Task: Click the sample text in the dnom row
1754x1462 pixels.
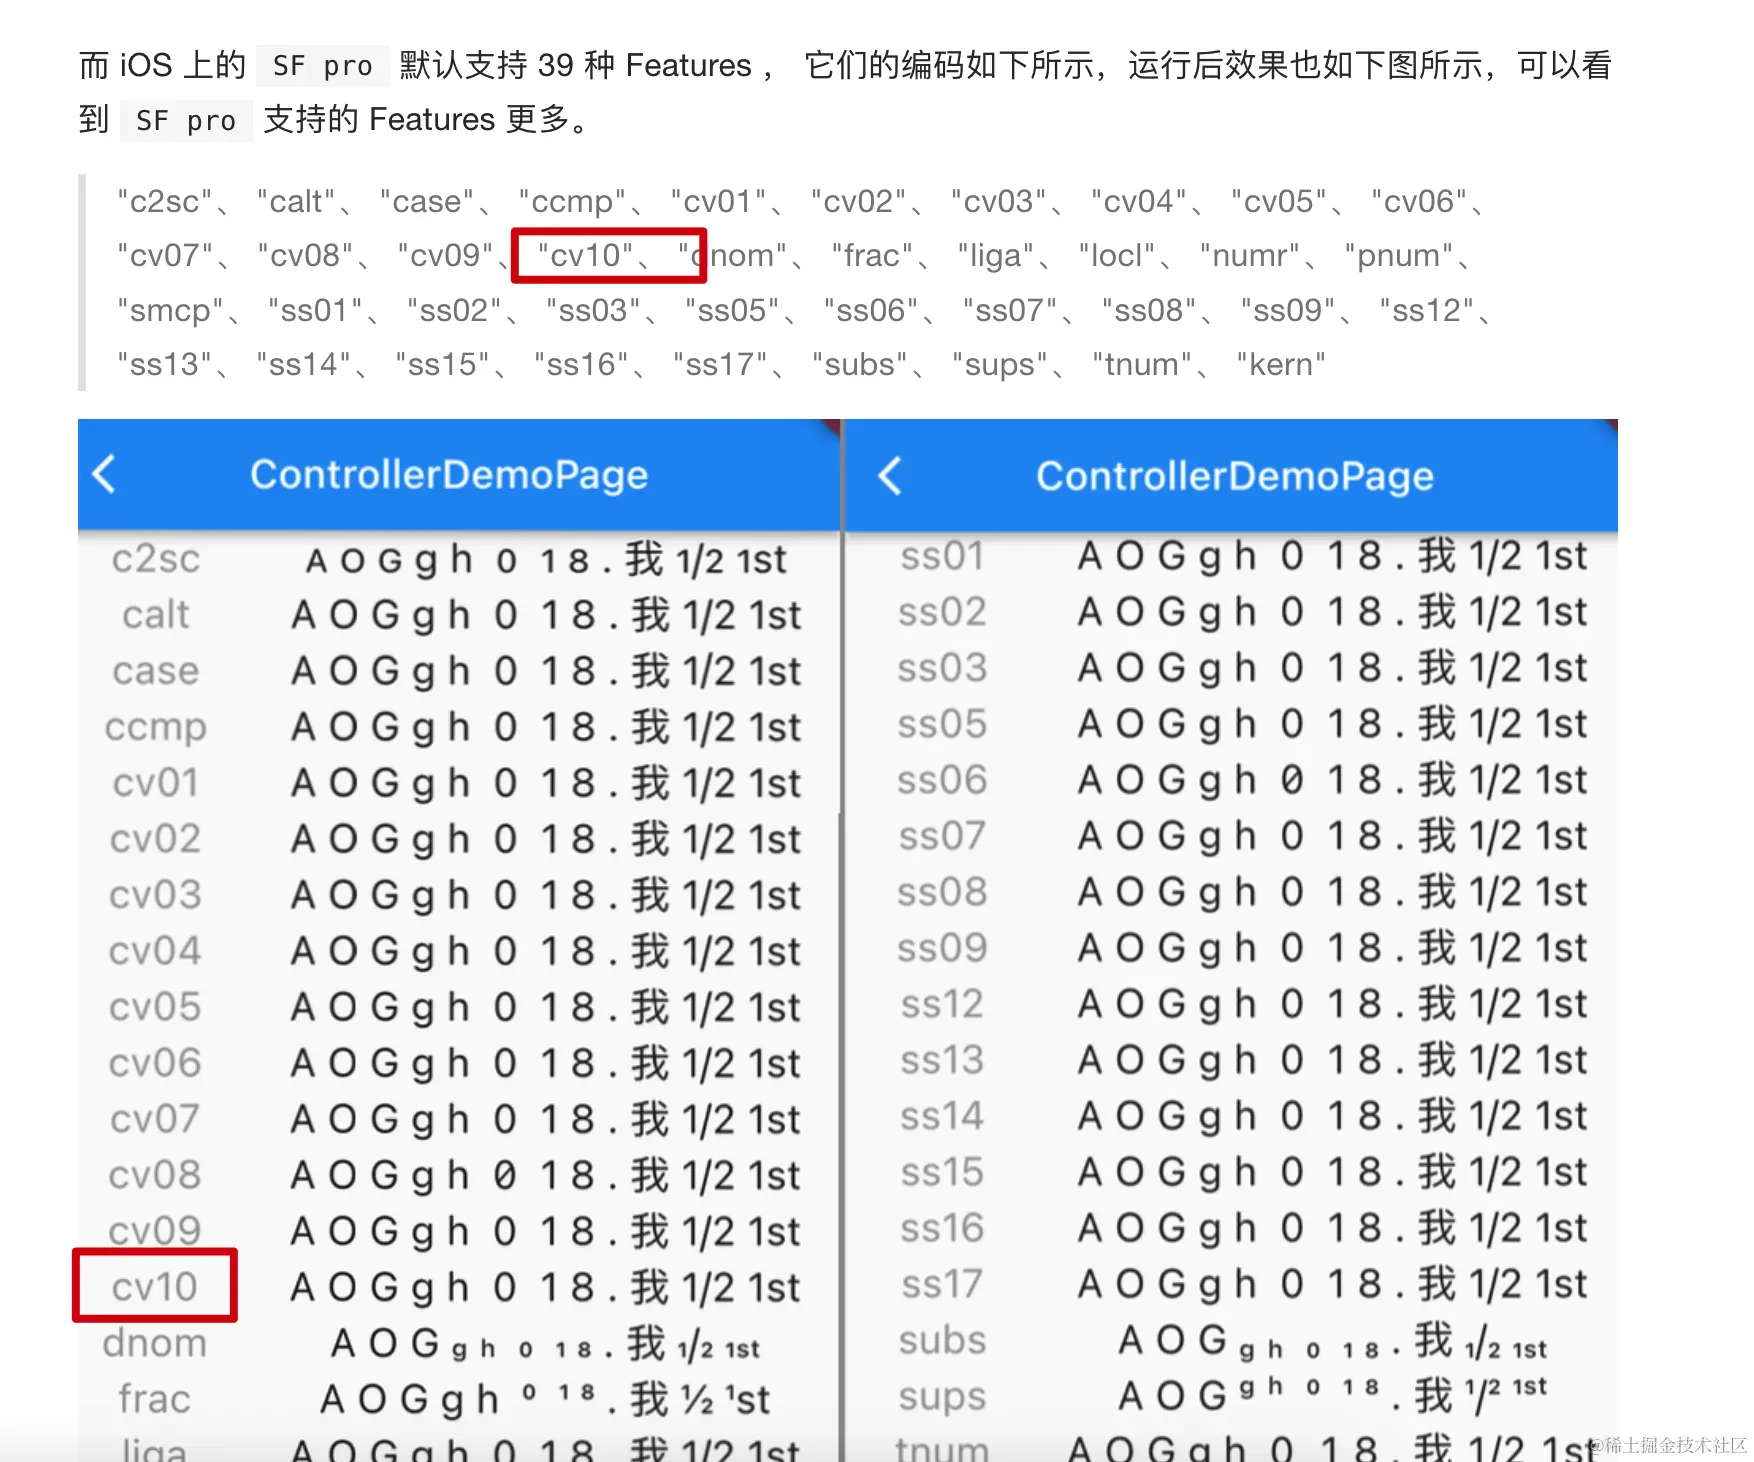Action: (546, 1344)
